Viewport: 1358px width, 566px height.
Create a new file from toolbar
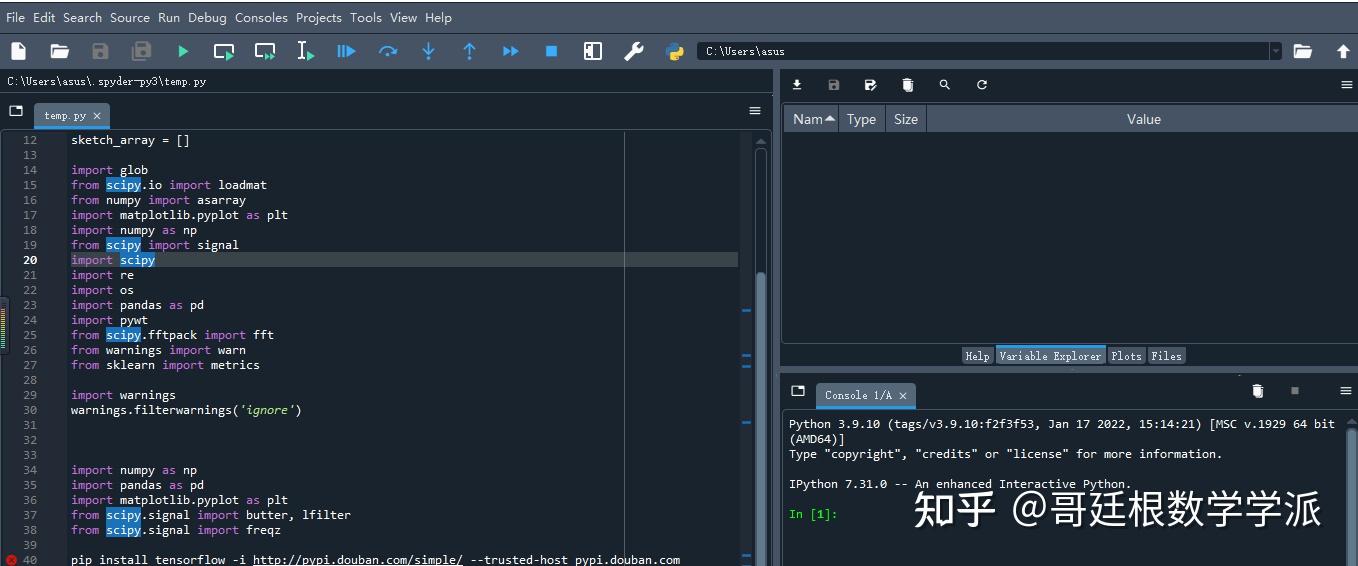coord(19,51)
